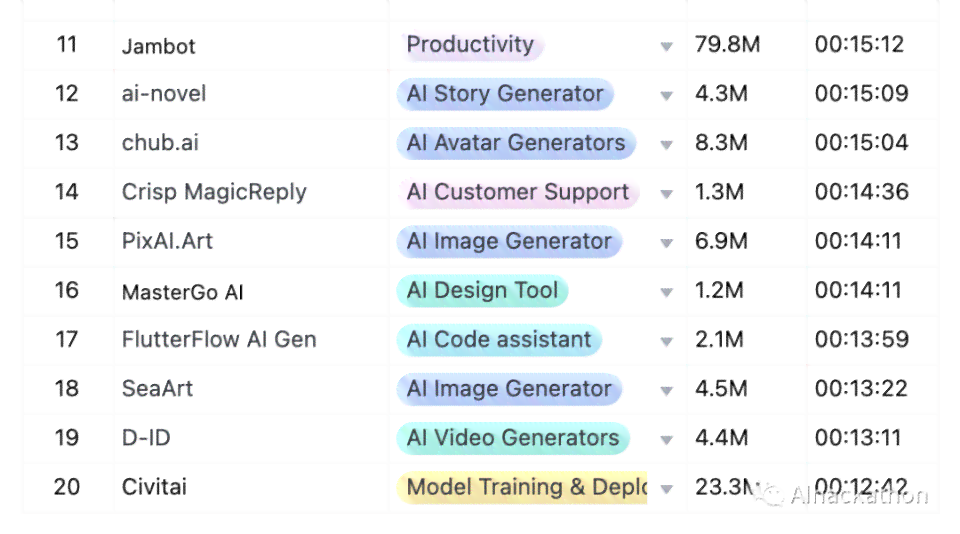The height and width of the screenshot is (534, 960).
Task: Open the dropdown arrow in Jambot row
Action: coord(667,46)
